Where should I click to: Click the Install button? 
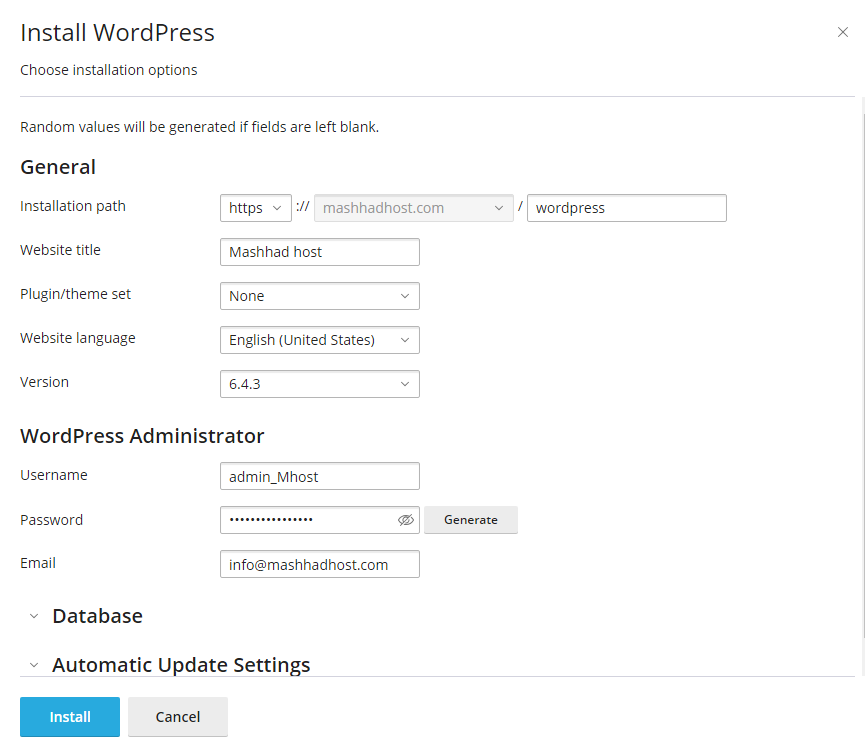[x=70, y=717]
